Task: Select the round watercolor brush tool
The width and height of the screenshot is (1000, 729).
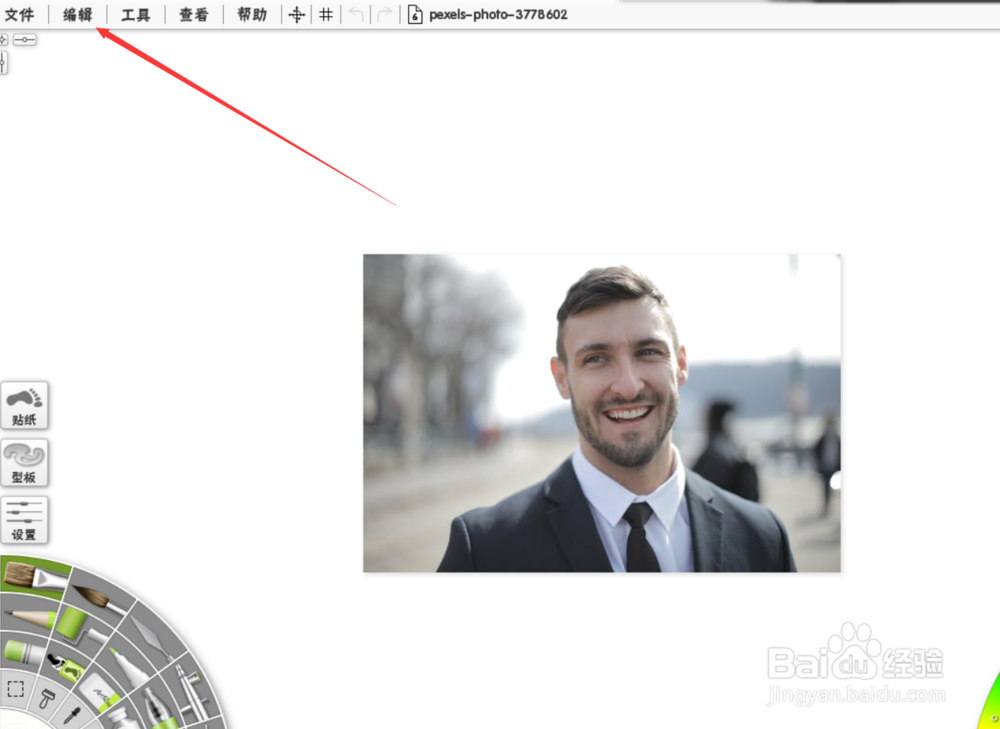Action: coord(99,600)
